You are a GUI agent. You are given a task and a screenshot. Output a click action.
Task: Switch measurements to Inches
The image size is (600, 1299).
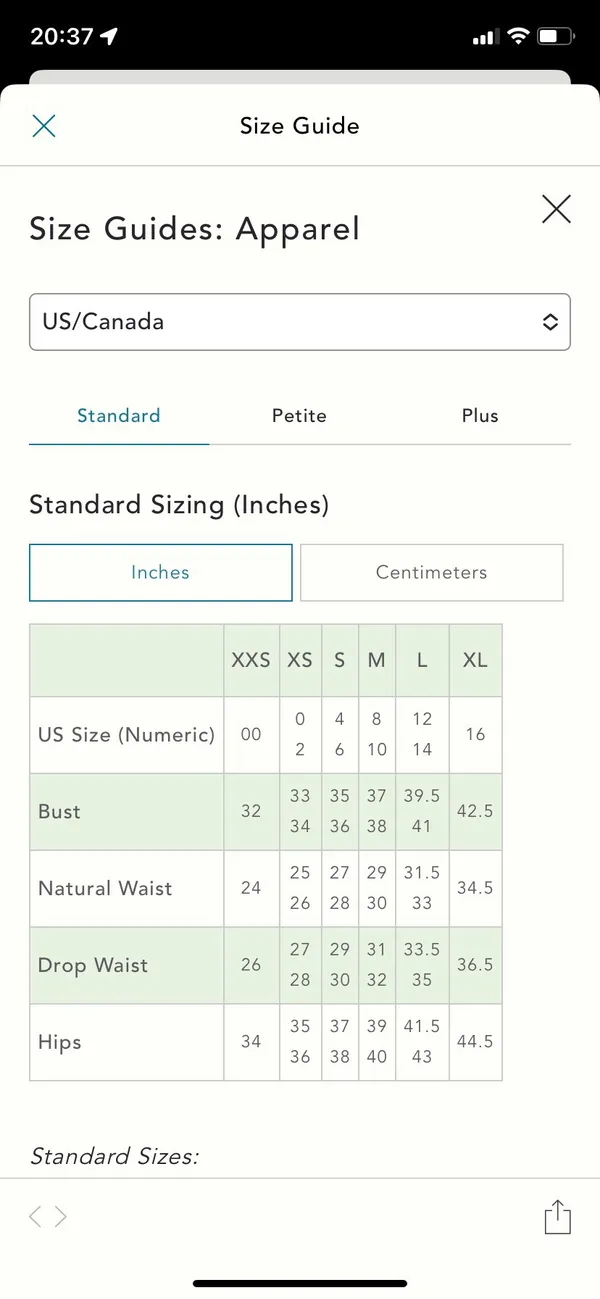161,572
